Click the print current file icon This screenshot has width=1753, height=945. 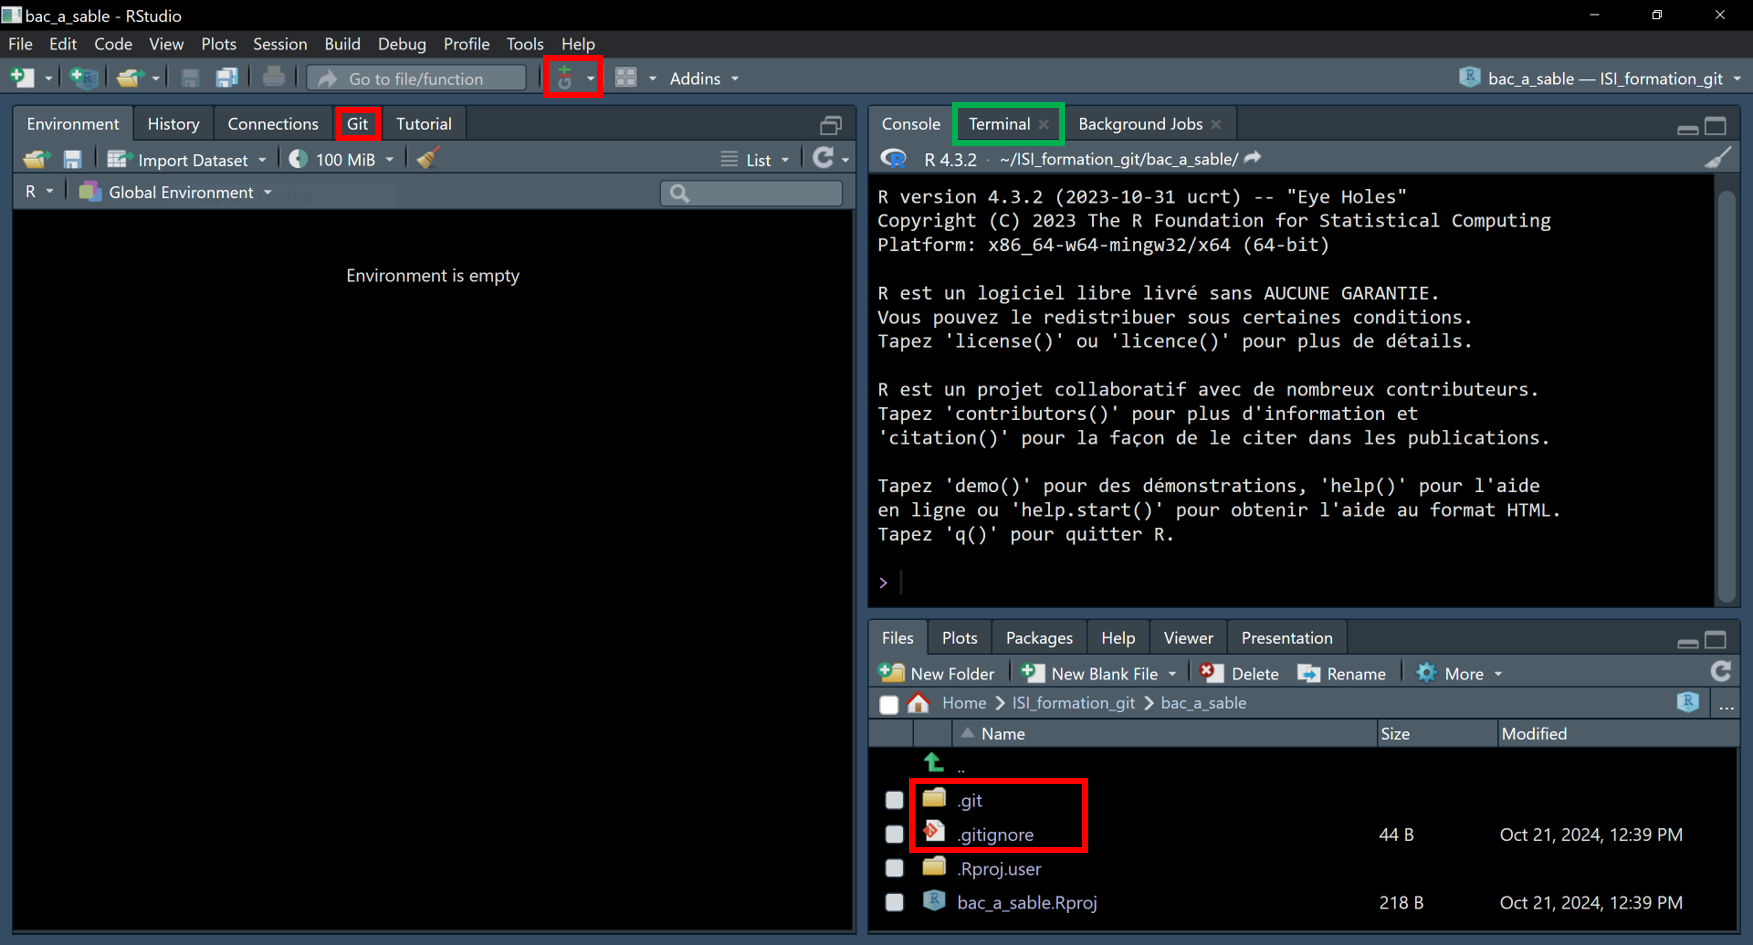[273, 78]
